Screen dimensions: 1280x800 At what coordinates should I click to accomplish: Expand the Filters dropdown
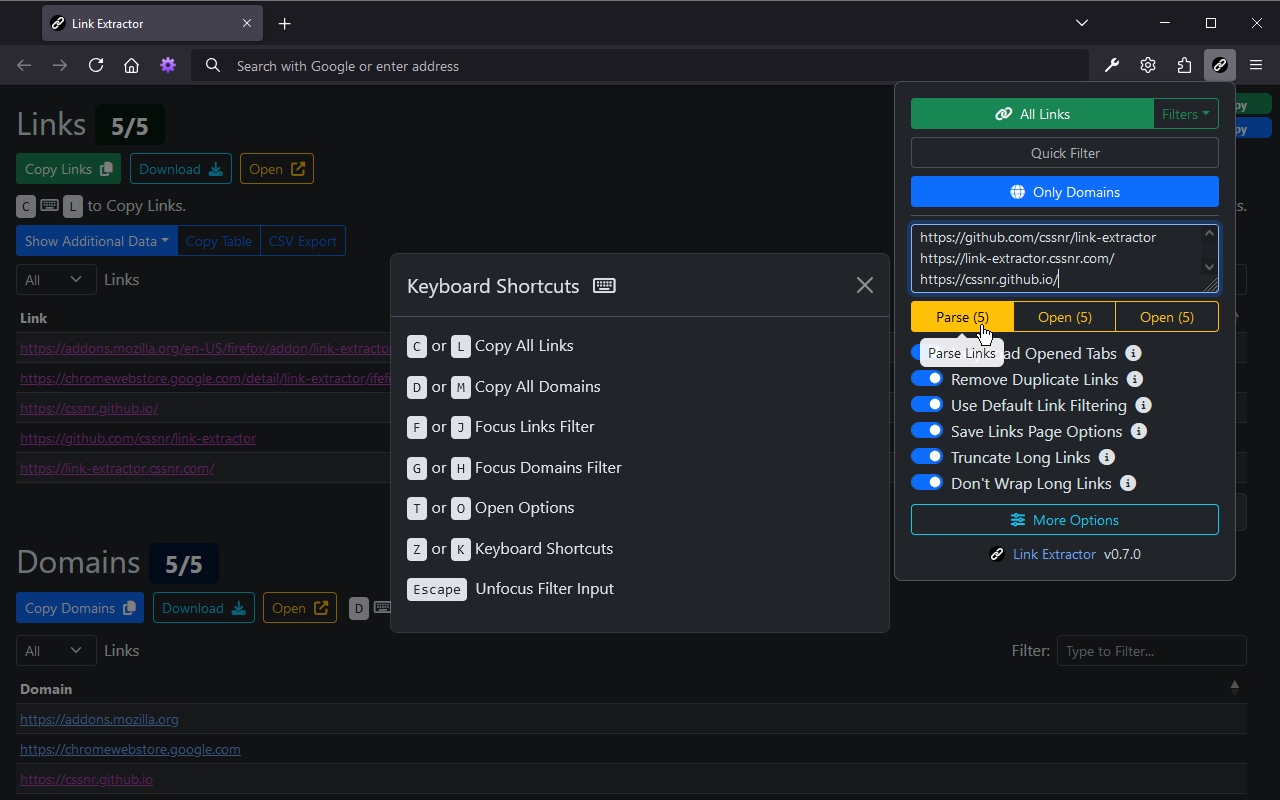[1185, 114]
